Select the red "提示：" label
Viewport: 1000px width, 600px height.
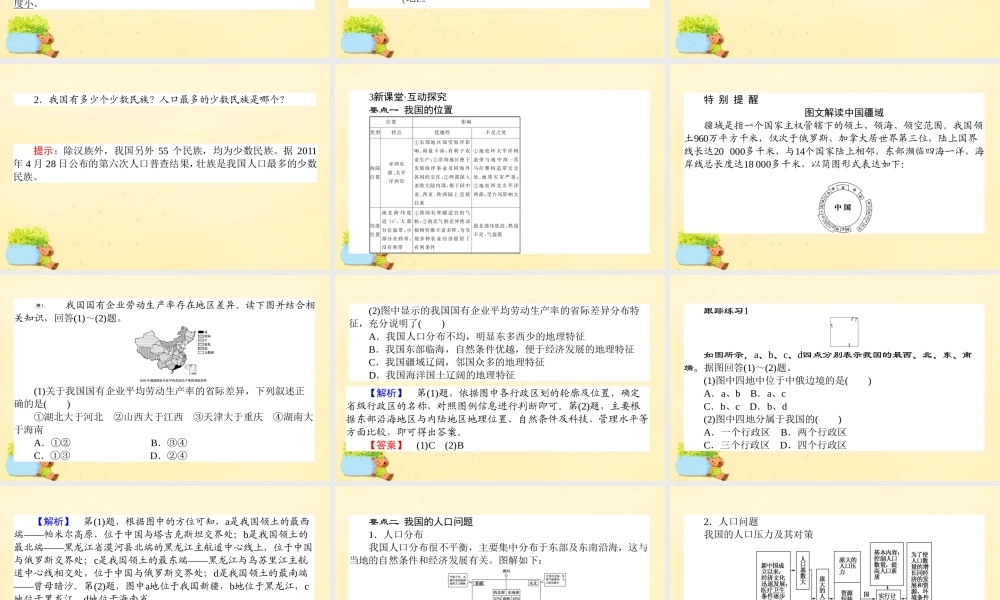click(x=46, y=151)
